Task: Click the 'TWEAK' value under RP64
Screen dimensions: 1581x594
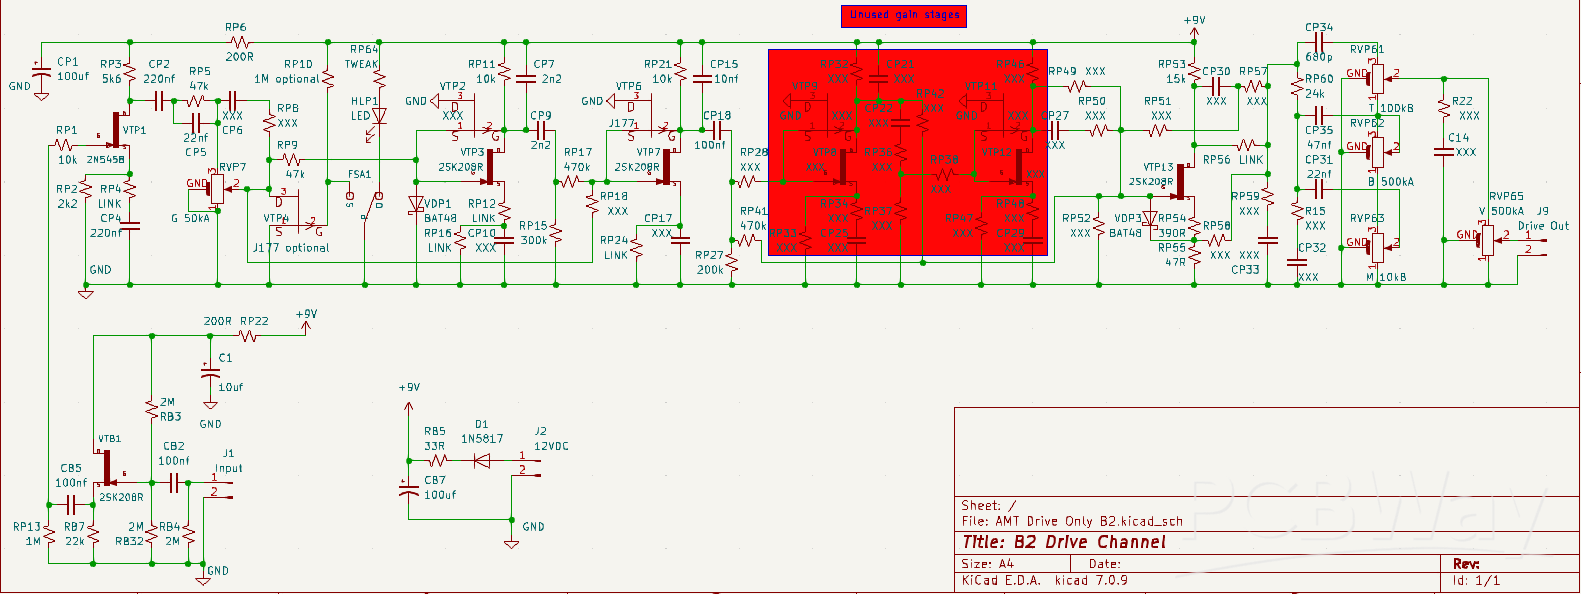Action: pos(362,64)
